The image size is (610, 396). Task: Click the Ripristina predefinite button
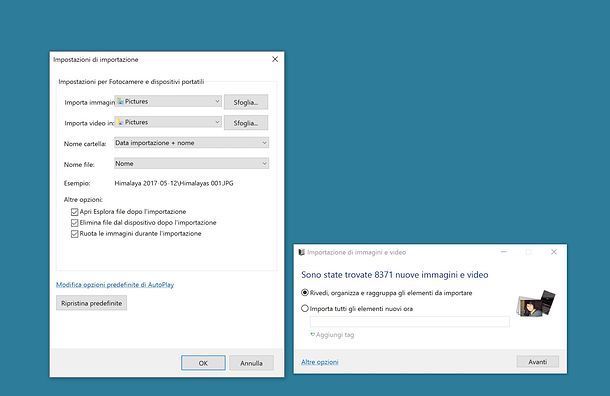[x=91, y=303]
